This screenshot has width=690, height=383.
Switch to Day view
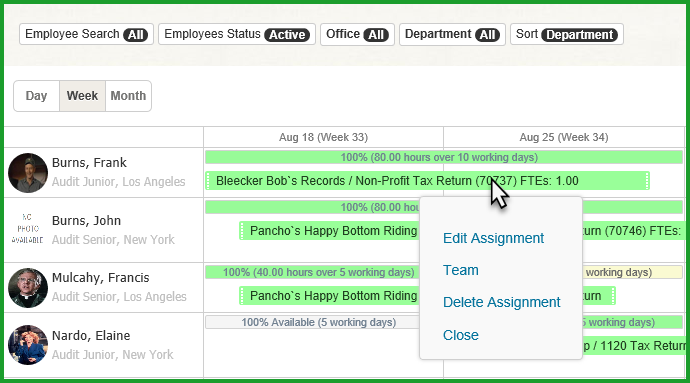coord(37,96)
